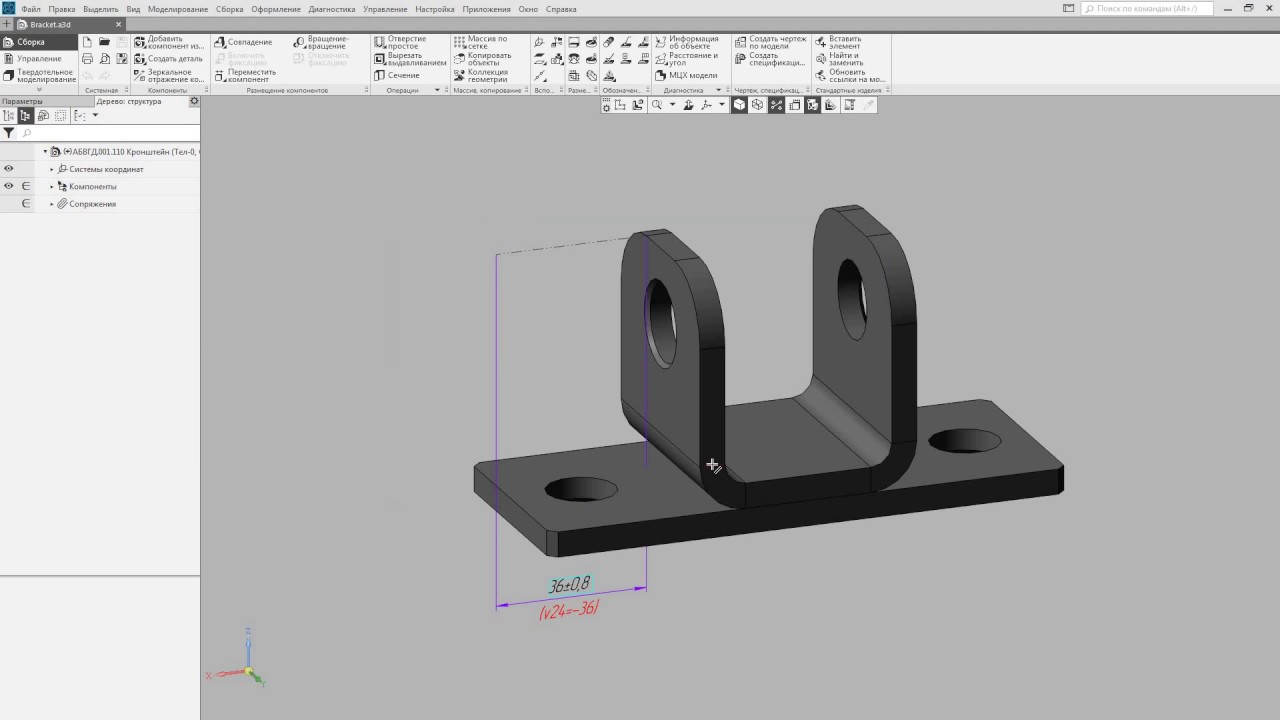The height and width of the screenshot is (720, 1280).
Task: Select the 36±0,8 dimension value
Action: click(x=569, y=585)
